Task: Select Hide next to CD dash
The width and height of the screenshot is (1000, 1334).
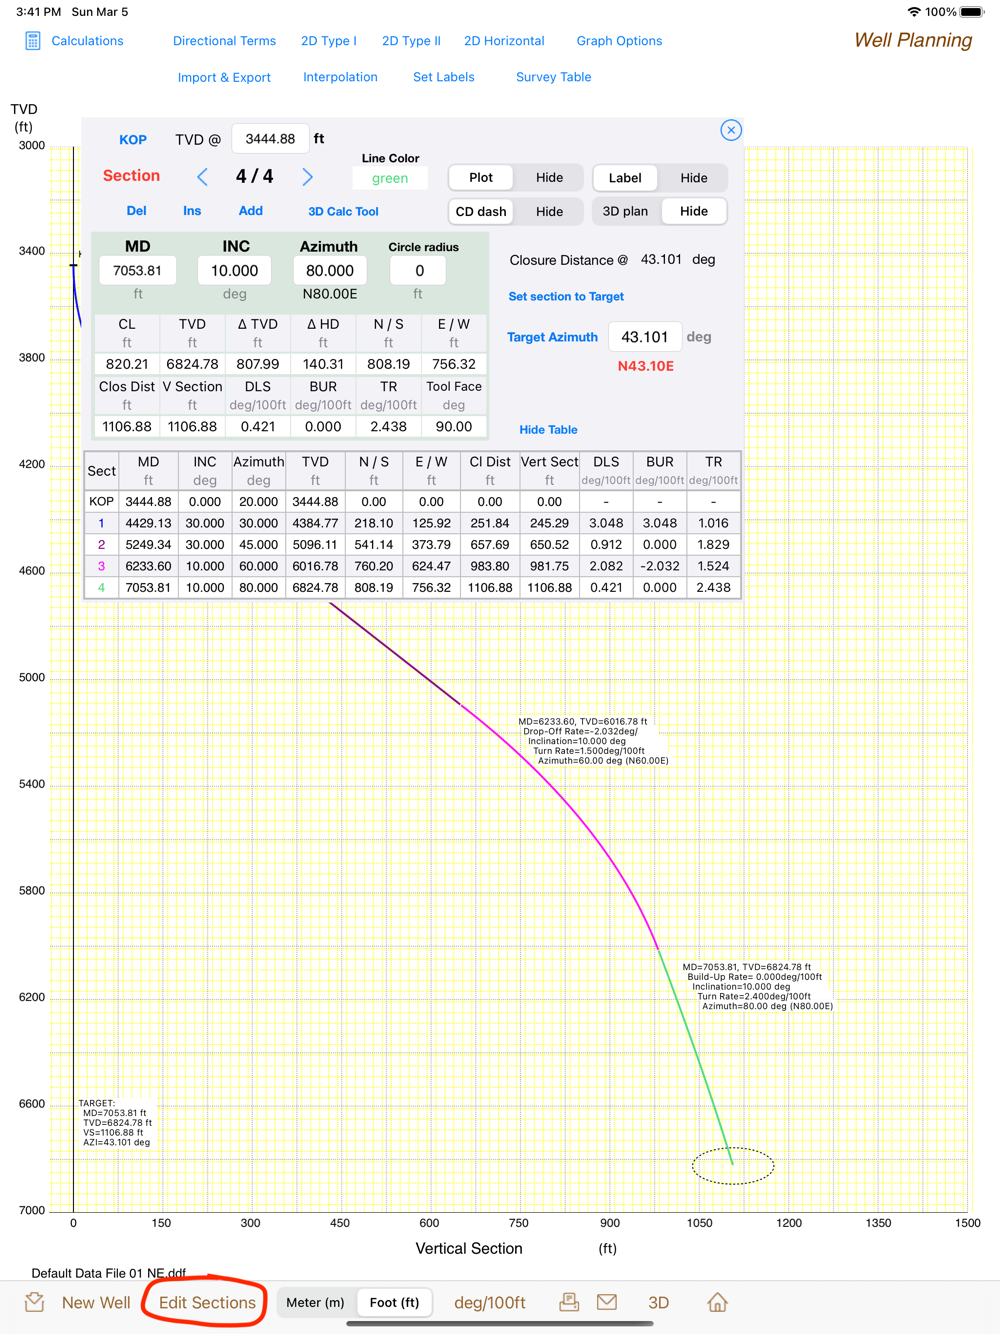Action: [x=549, y=212]
